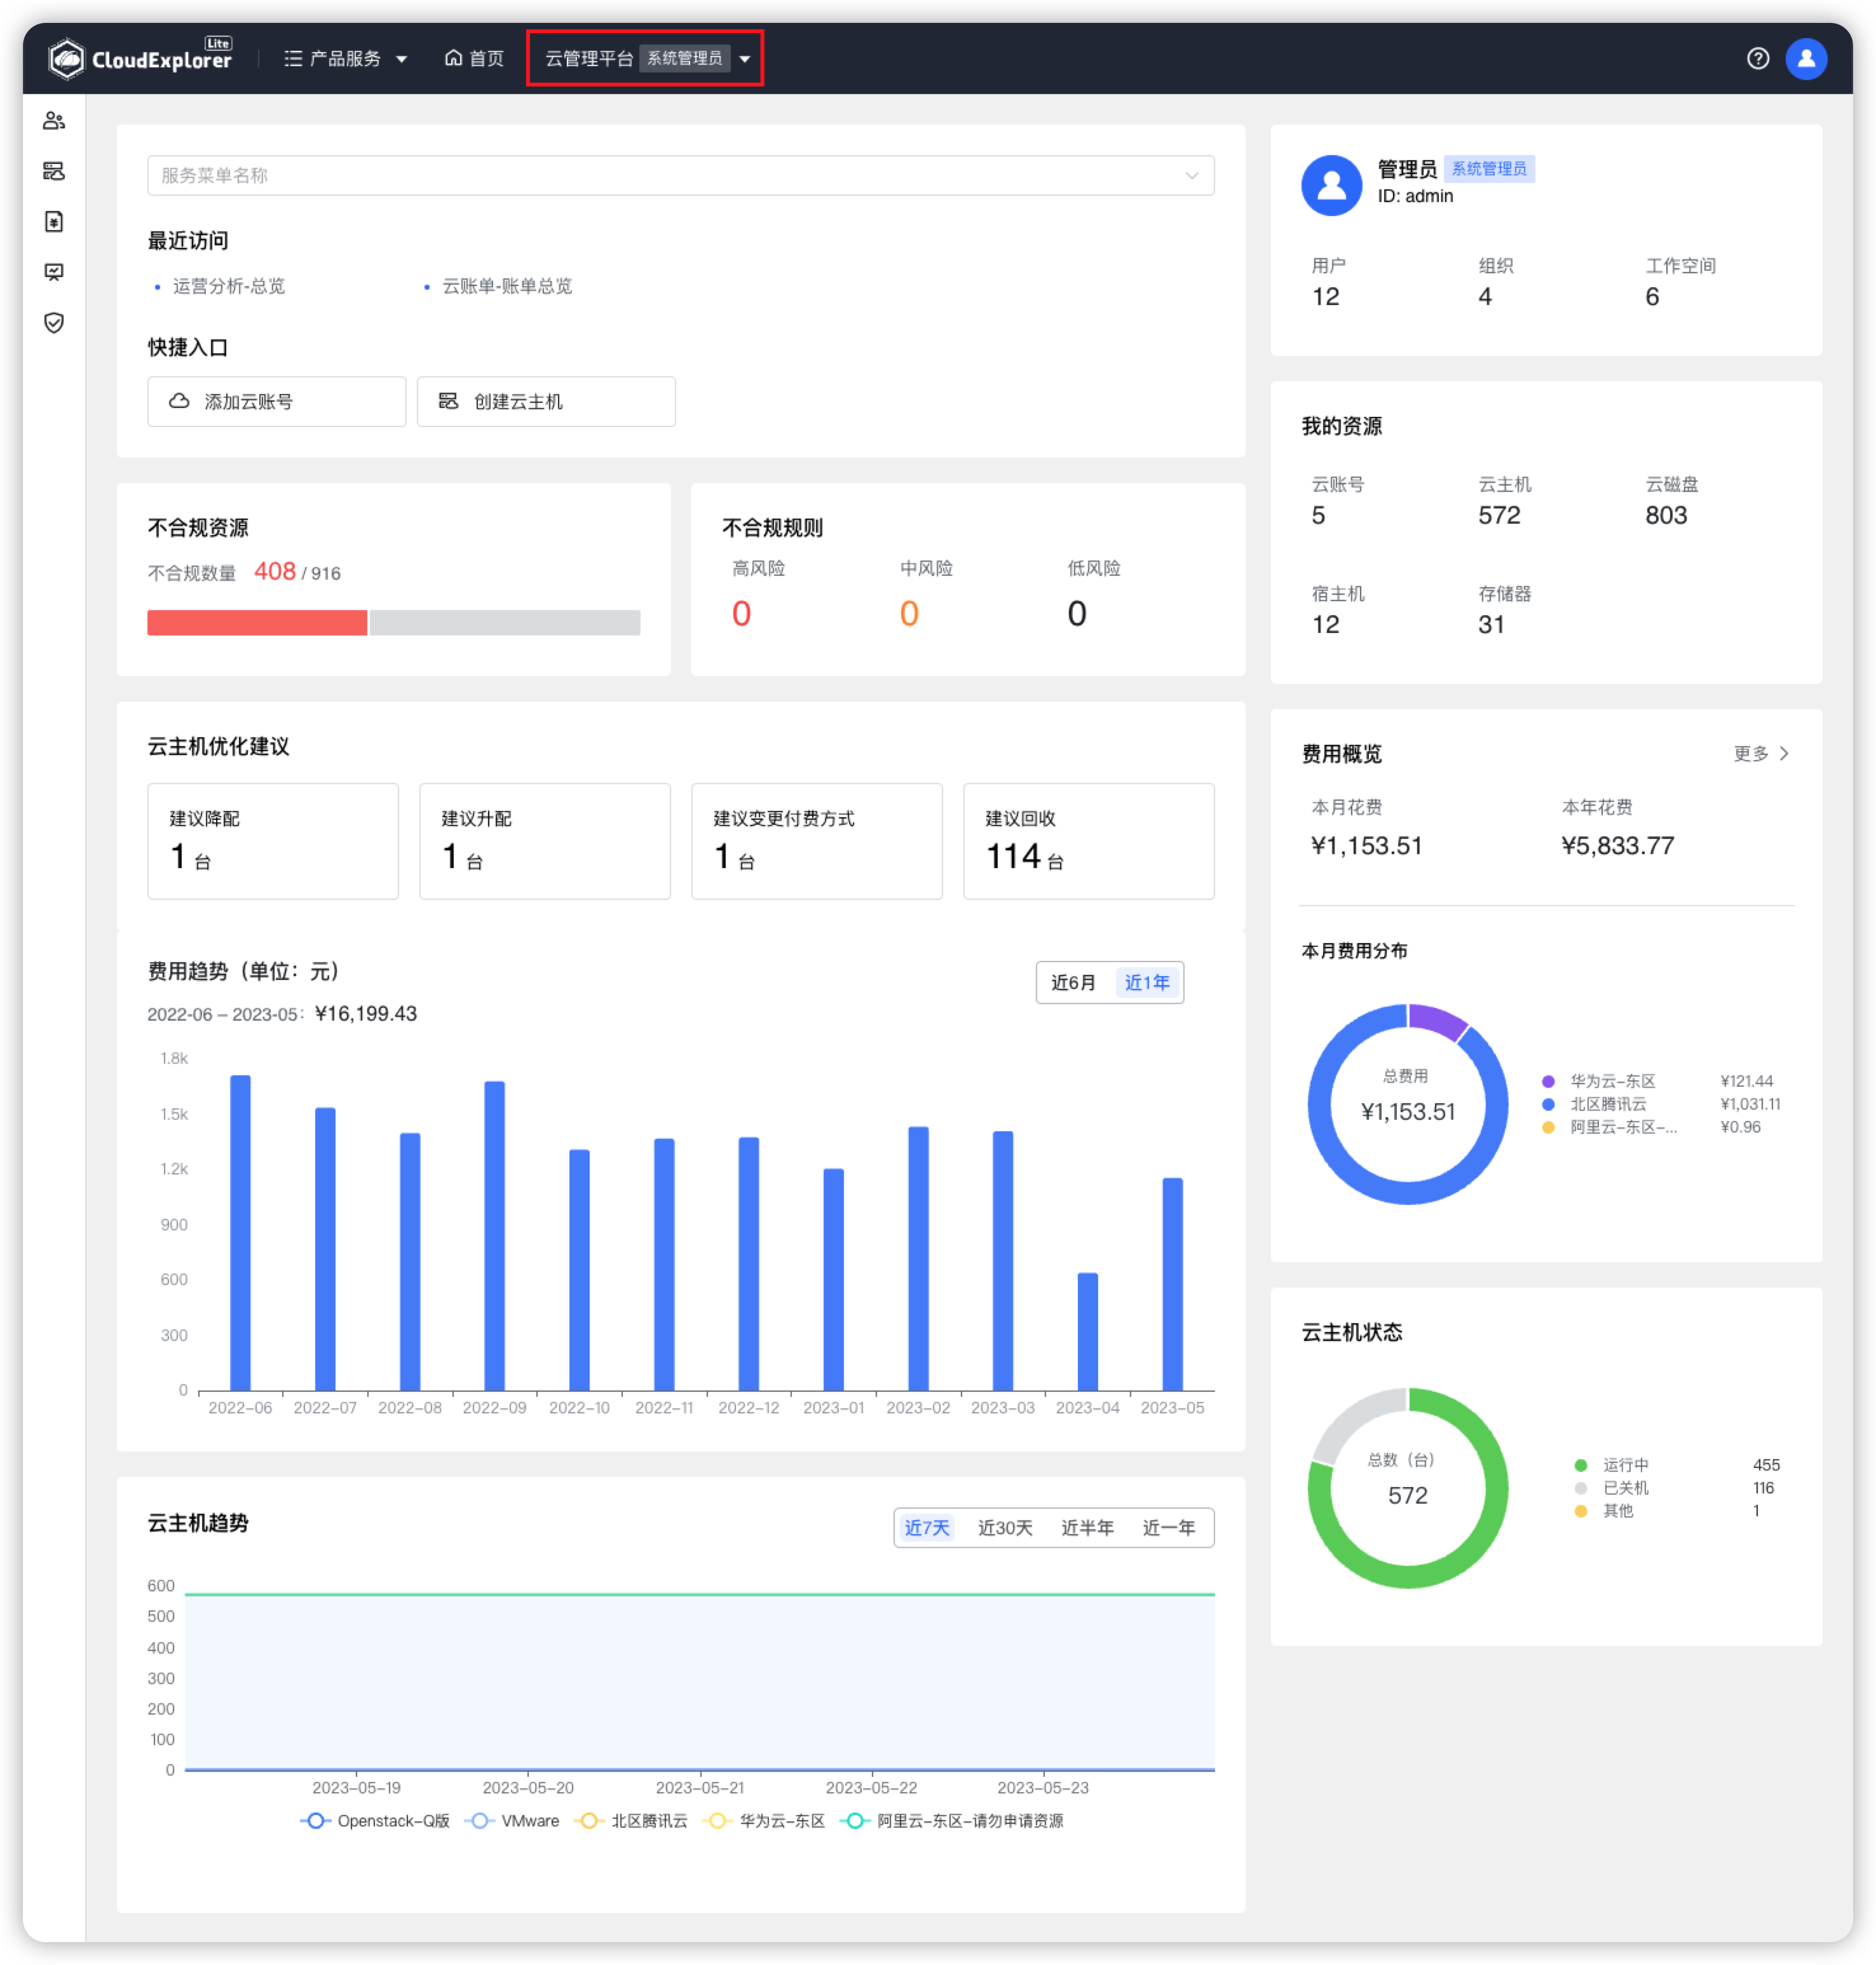Go to 首页 home page
This screenshot has width=1876, height=1965.
[x=474, y=58]
